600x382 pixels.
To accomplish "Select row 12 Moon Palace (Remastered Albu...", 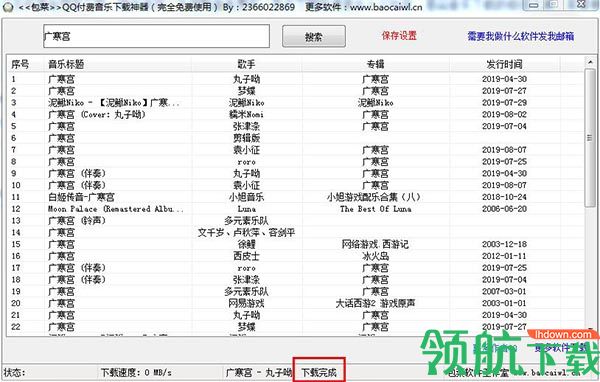I will tap(116, 209).
